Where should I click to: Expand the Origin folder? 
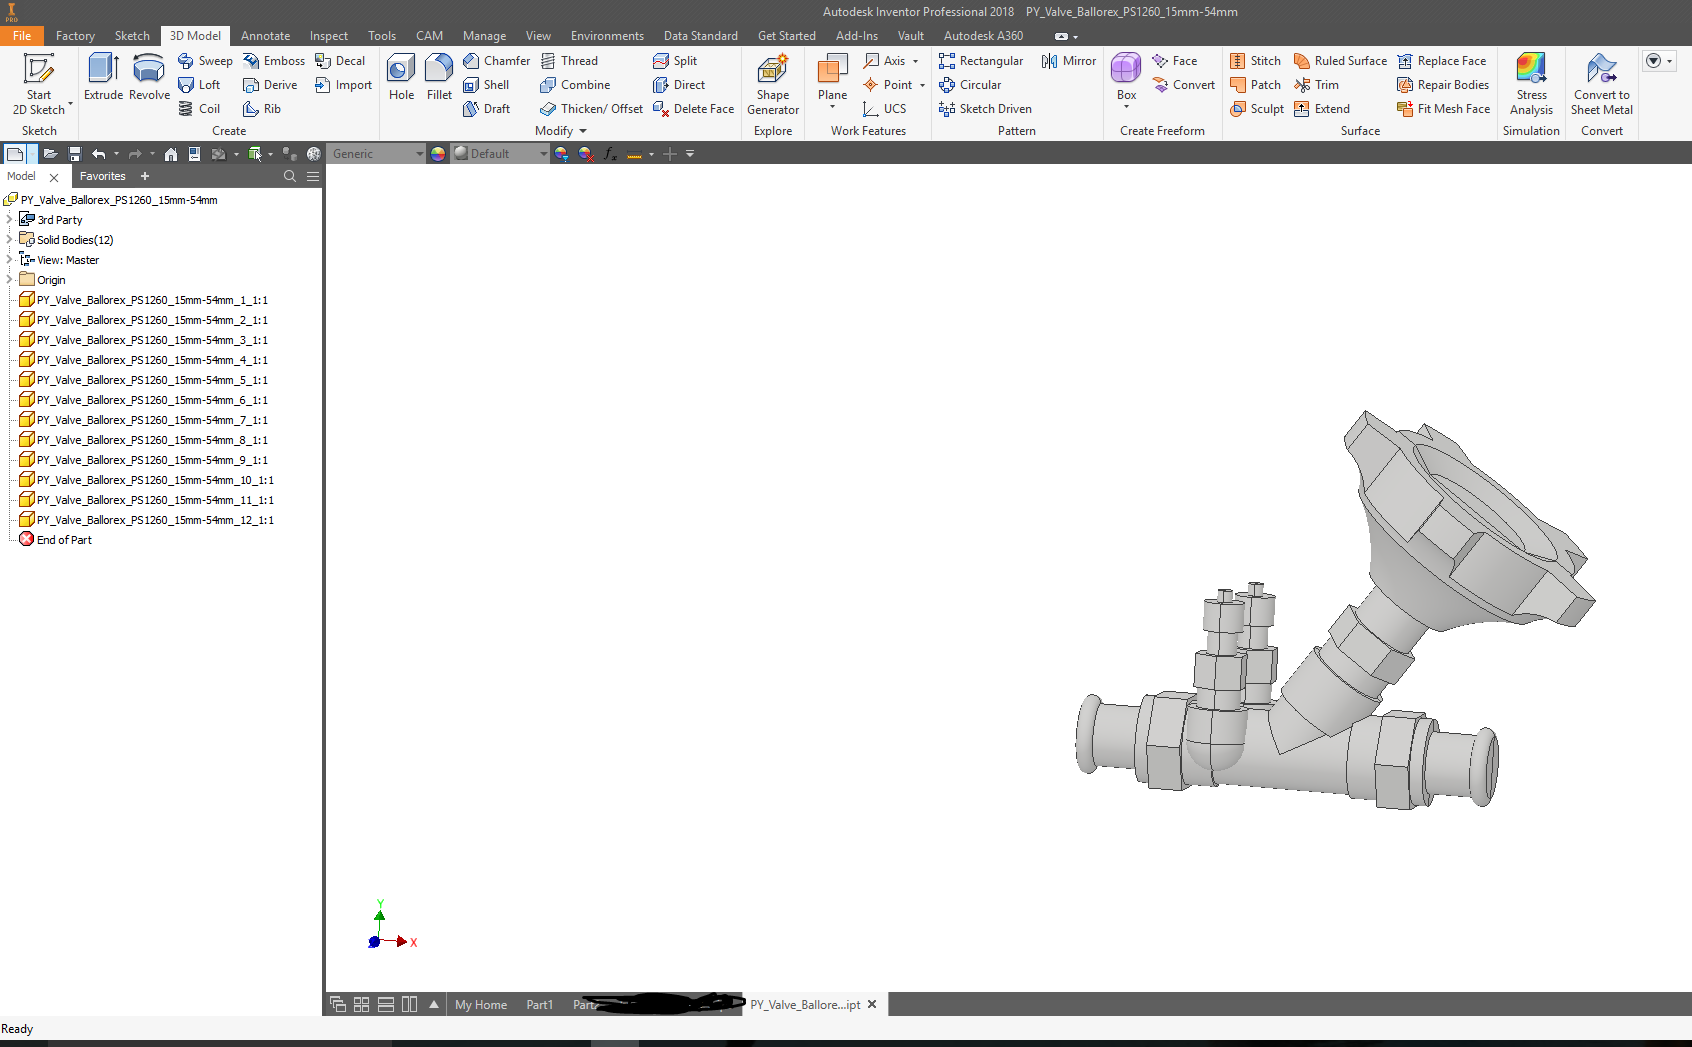pyautogui.click(x=9, y=279)
